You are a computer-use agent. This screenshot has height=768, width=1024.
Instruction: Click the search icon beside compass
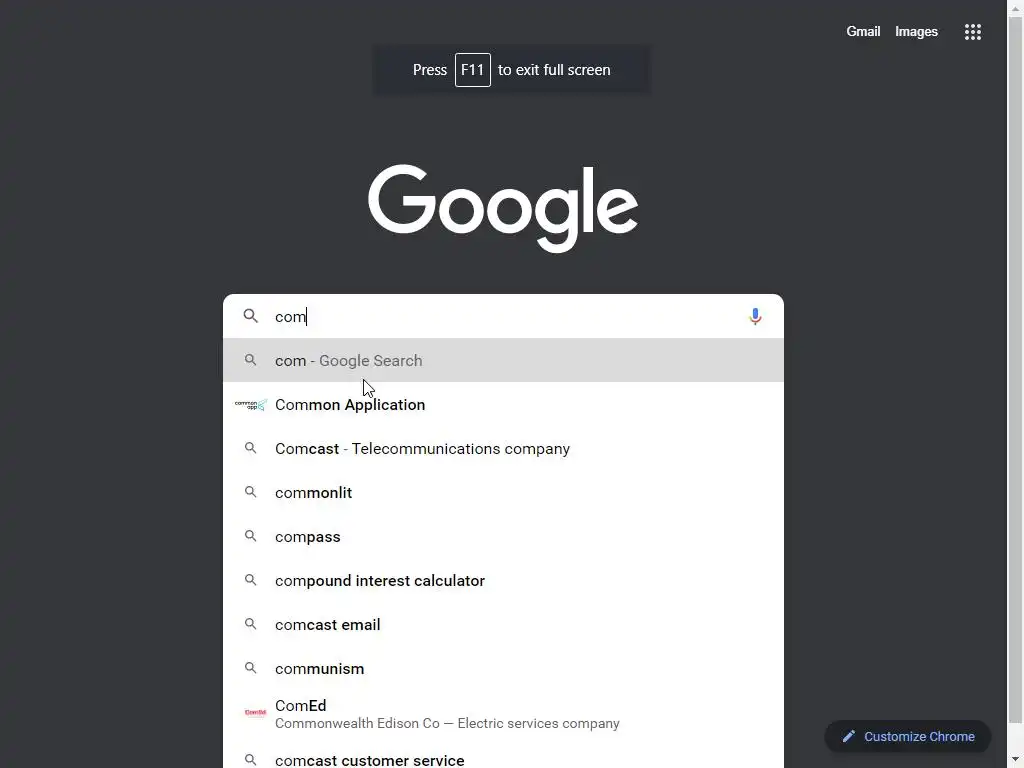coord(251,536)
